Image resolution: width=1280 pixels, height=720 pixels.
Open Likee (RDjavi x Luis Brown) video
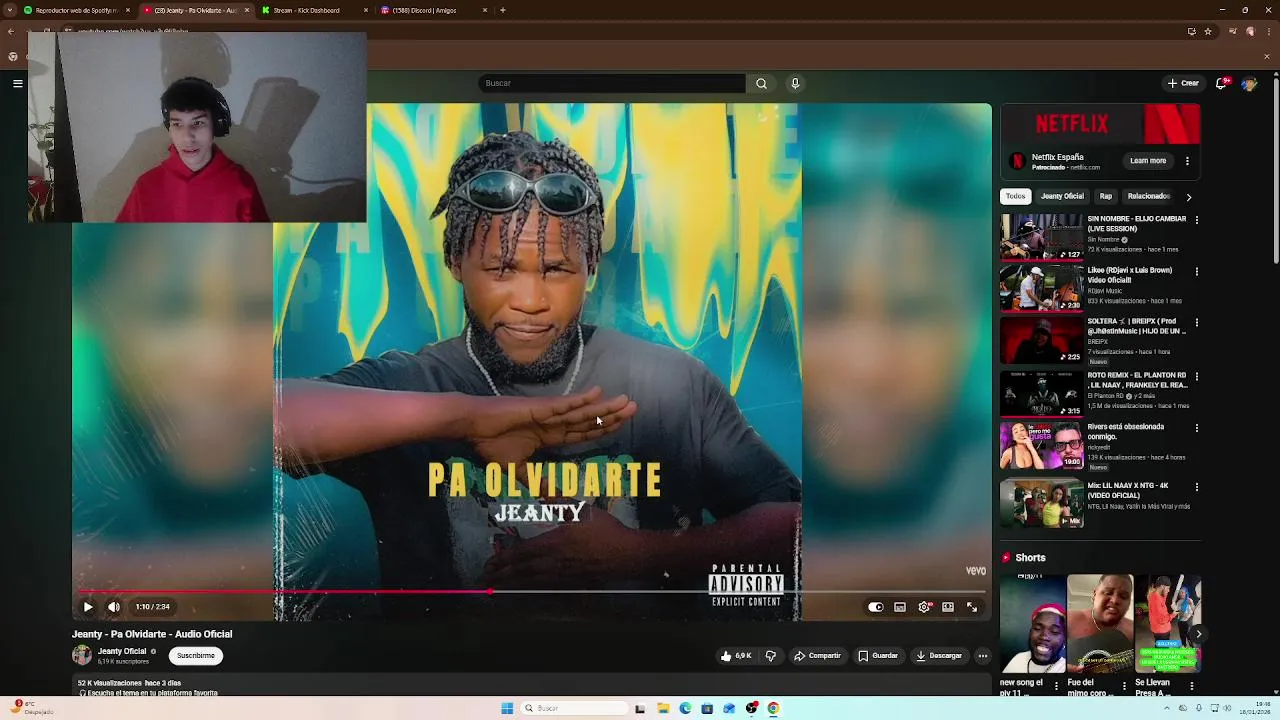point(1130,275)
